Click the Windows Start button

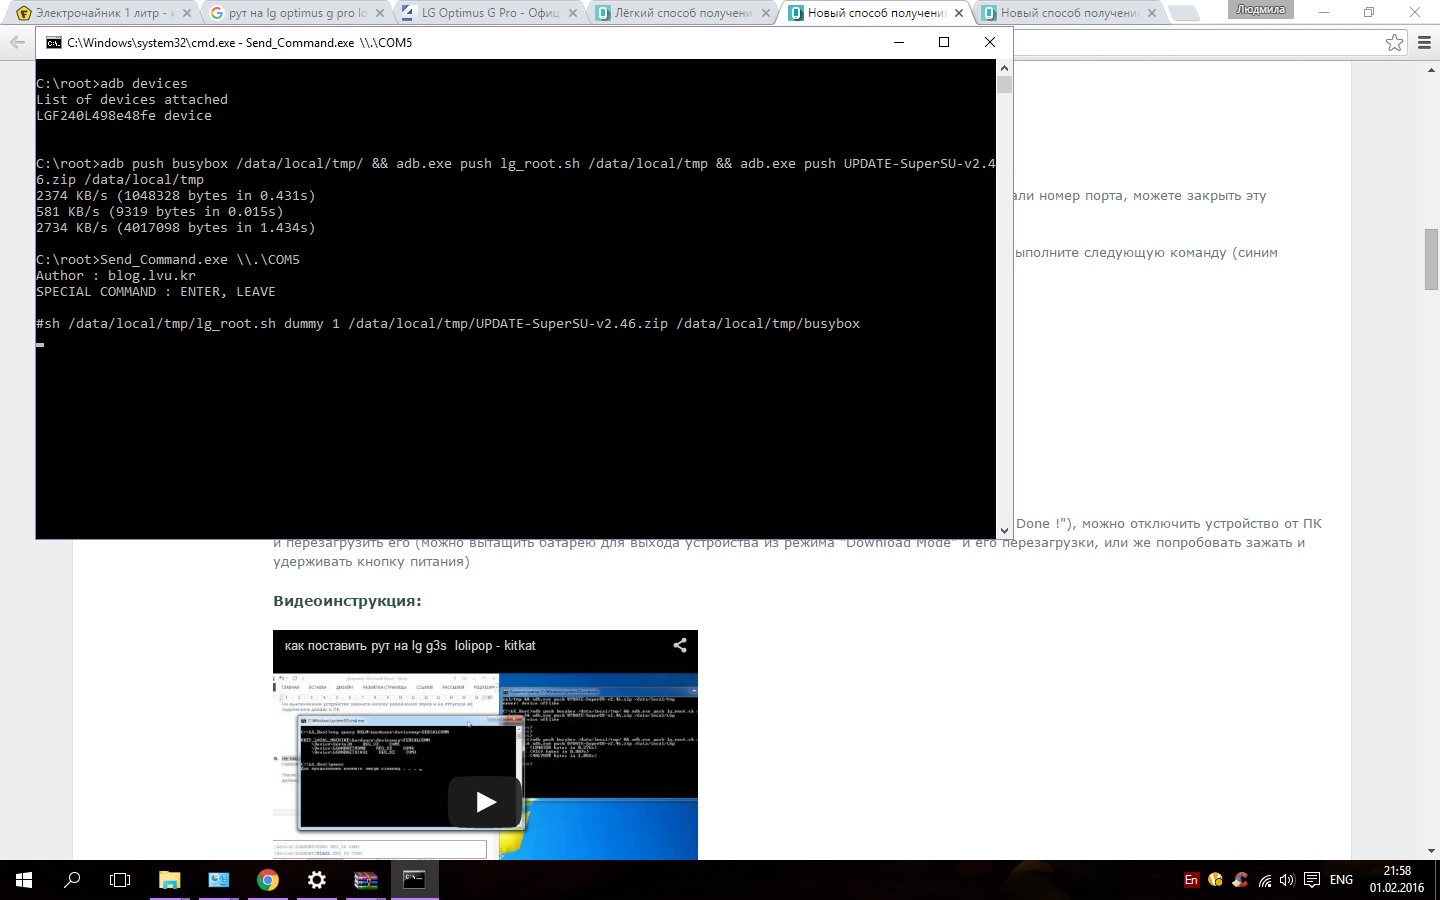tap(24, 880)
